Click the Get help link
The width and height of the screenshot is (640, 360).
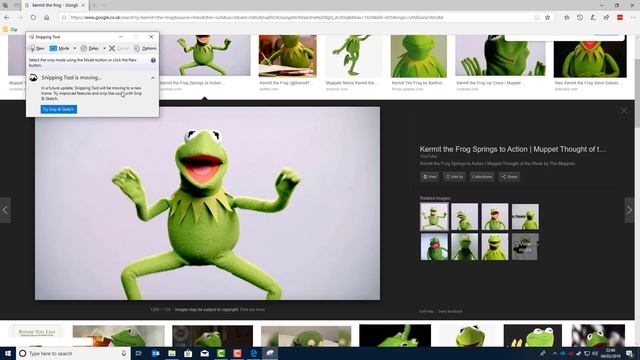[x=427, y=311]
